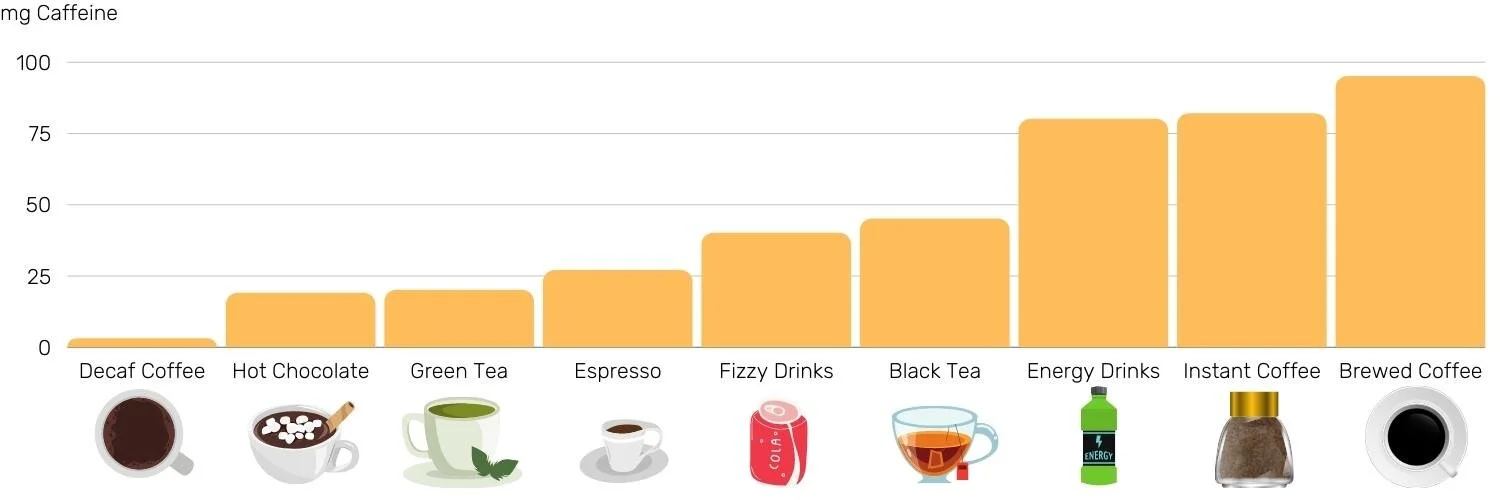Click the Hot Chocolate label
Screen dimensions: 1500x500
[x=300, y=371]
